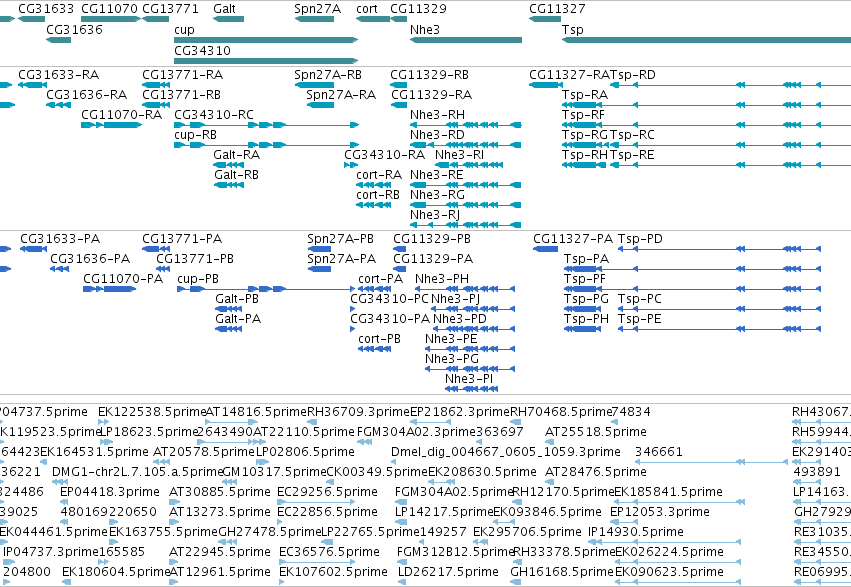
Task: Click EST label EK185841.5prime
Action: click(x=669, y=493)
